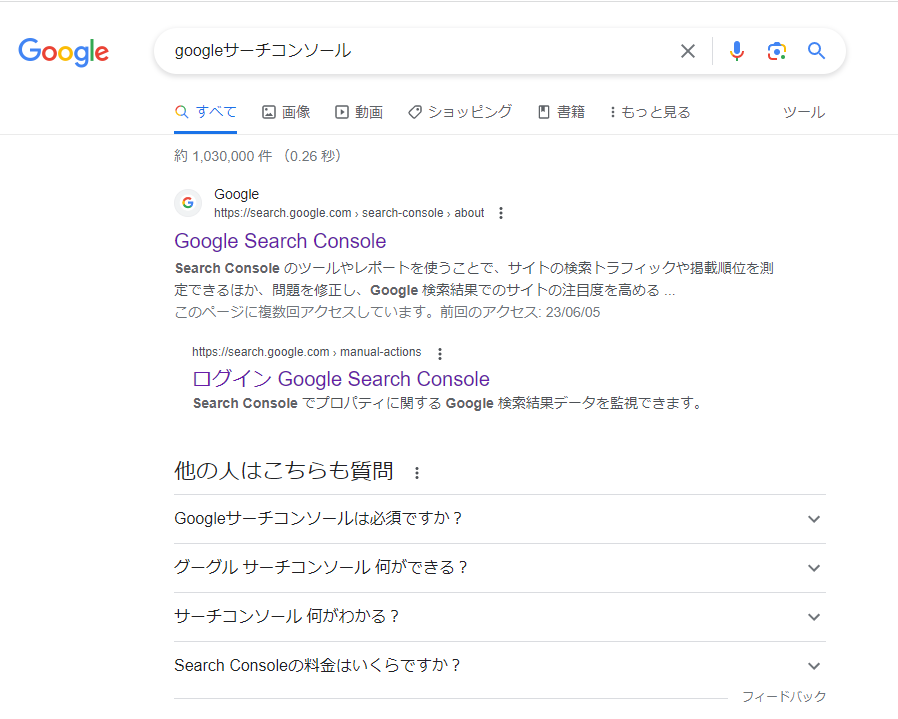Click the Google logo
The height and width of the screenshot is (719, 898).
(x=63, y=52)
